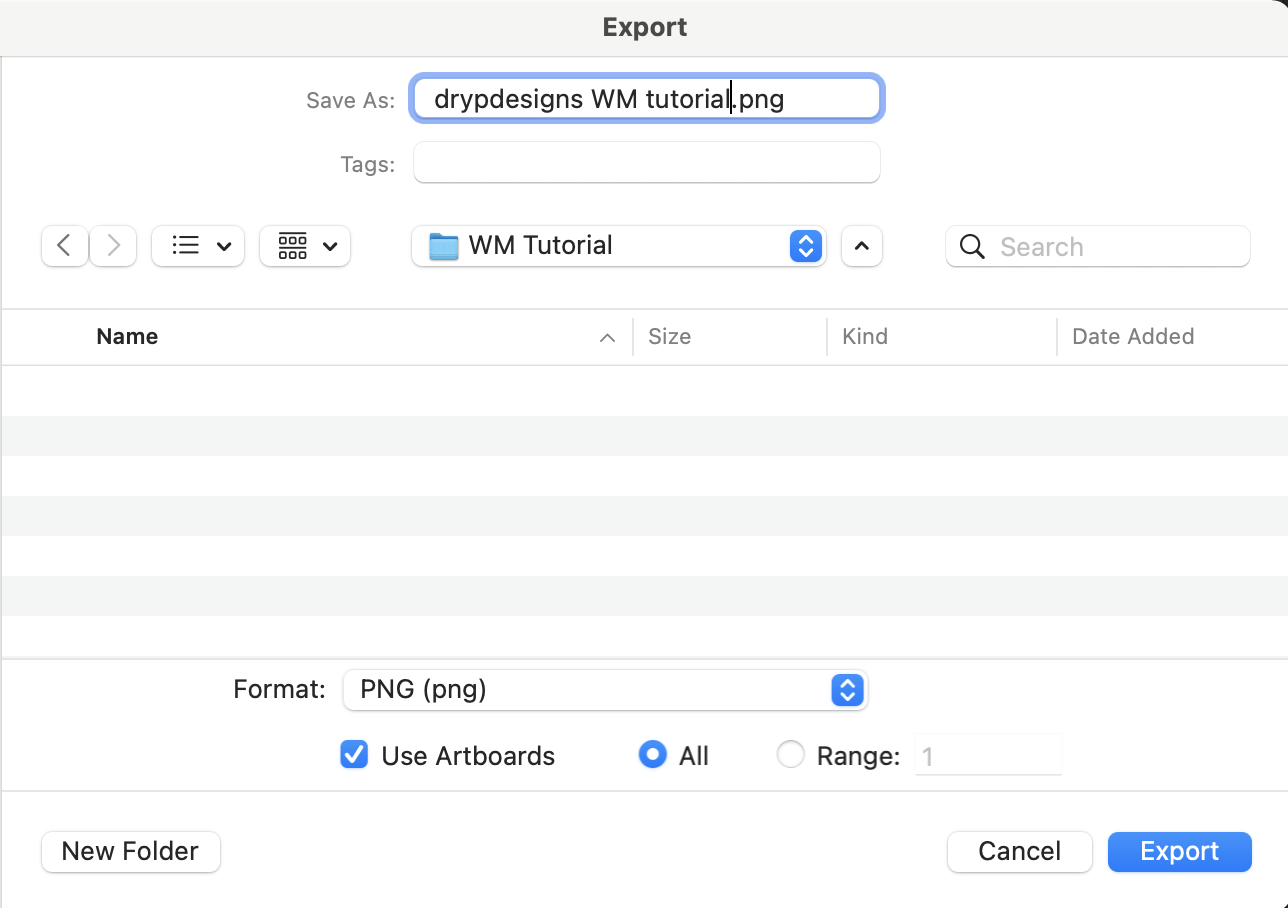Click the Cancel button
The image size is (1288, 908).
tap(1019, 851)
